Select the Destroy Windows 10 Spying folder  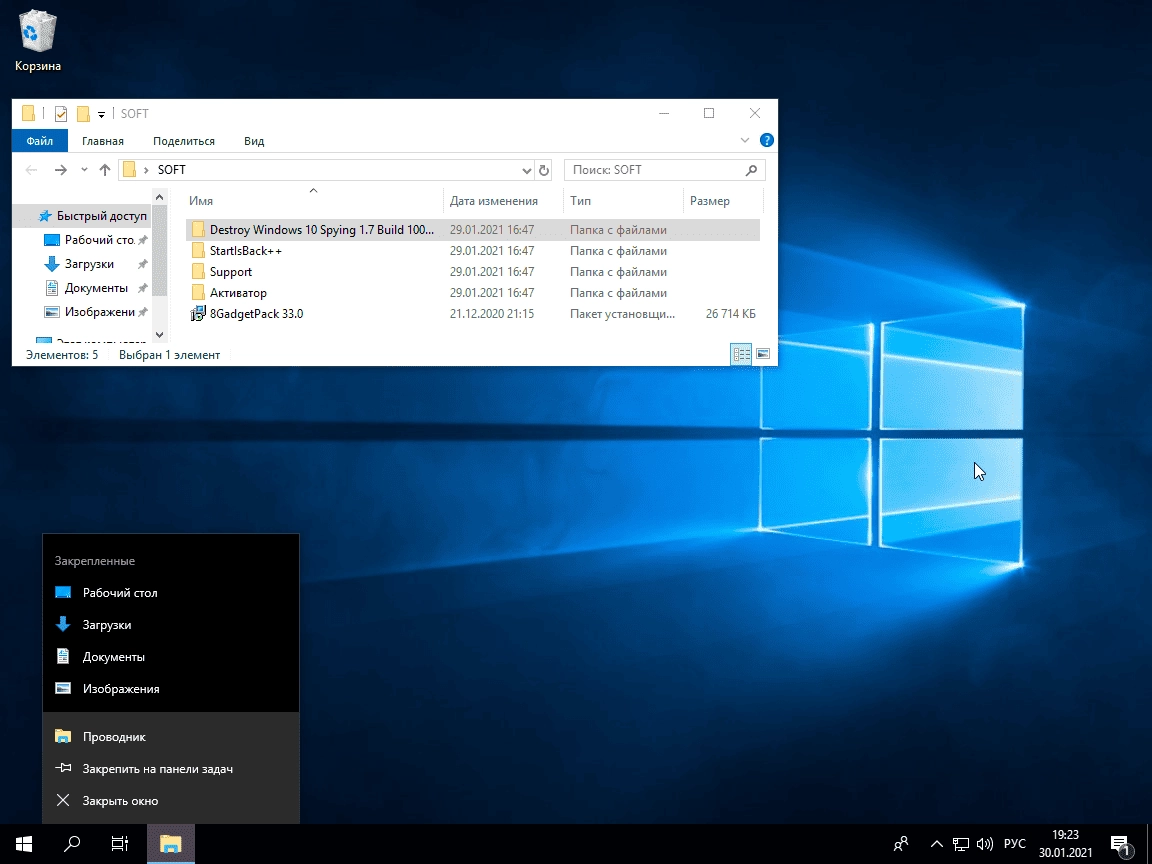click(472, 230)
